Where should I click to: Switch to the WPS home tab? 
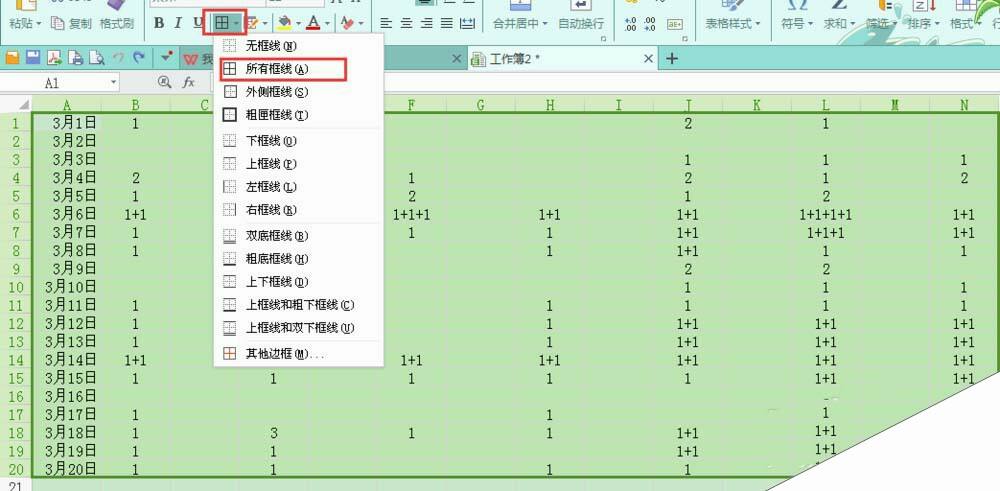tap(198, 59)
